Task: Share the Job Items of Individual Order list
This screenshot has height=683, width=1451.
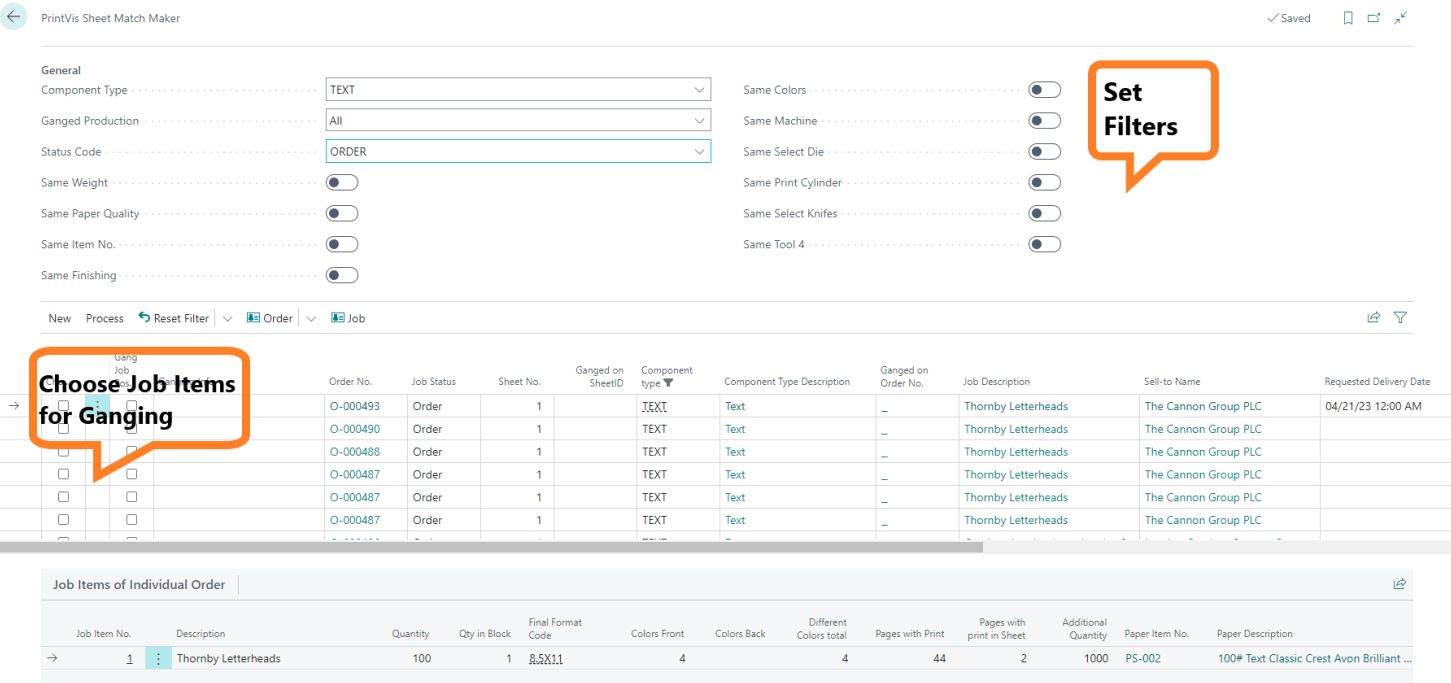Action: (1400, 584)
